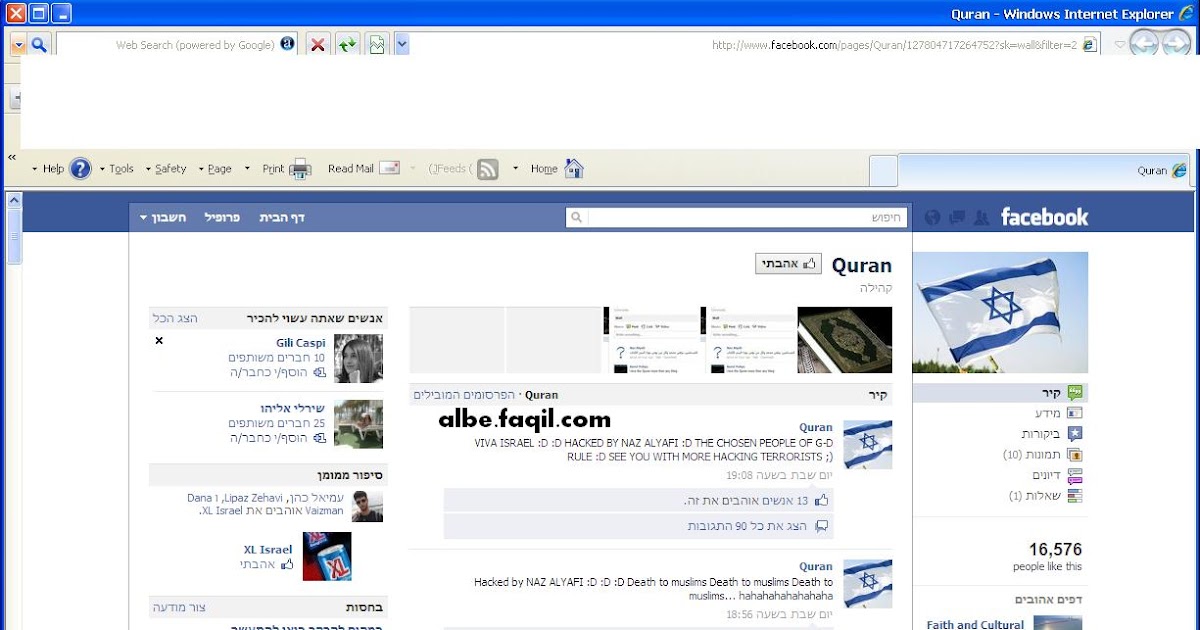This screenshot has height=630, width=1200.
Task: Expand the Help dropdown arrow
Action: click(x=36, y=169)
